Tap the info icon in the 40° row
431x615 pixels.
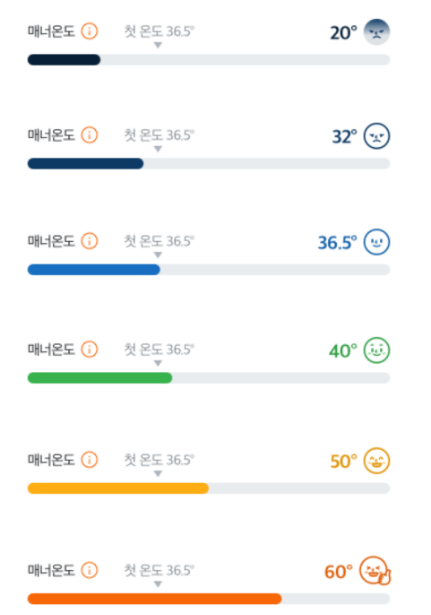[x=89, y=349]
